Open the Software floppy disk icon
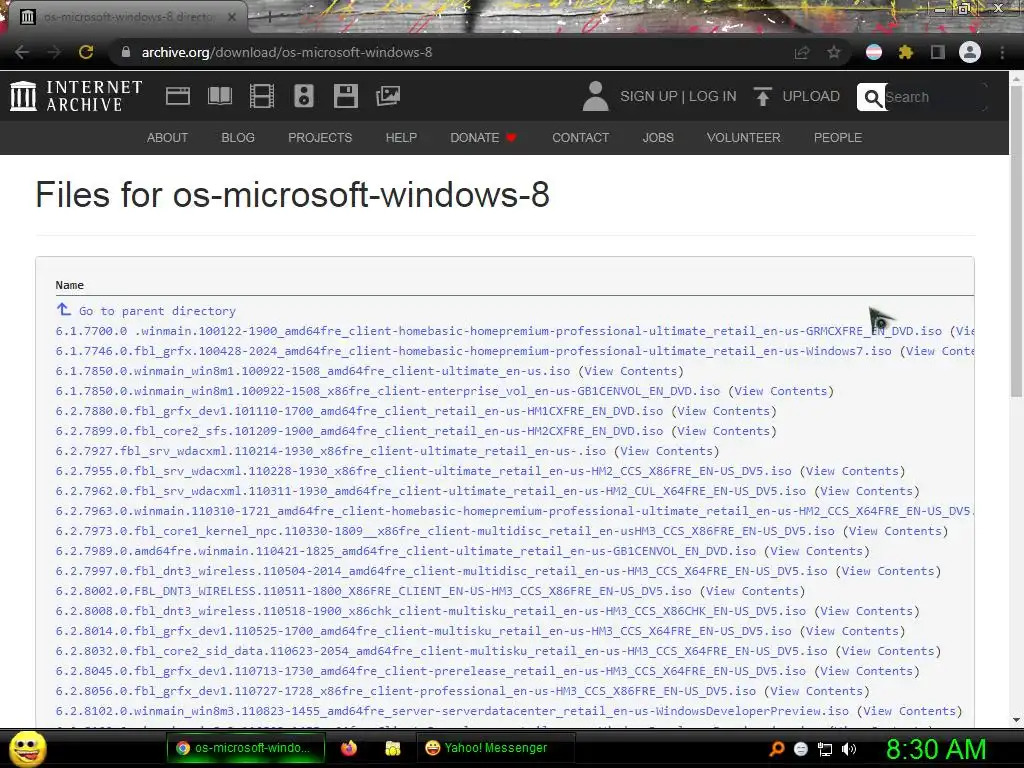The width and height of the screenshot is (1024, 768). 345,96
